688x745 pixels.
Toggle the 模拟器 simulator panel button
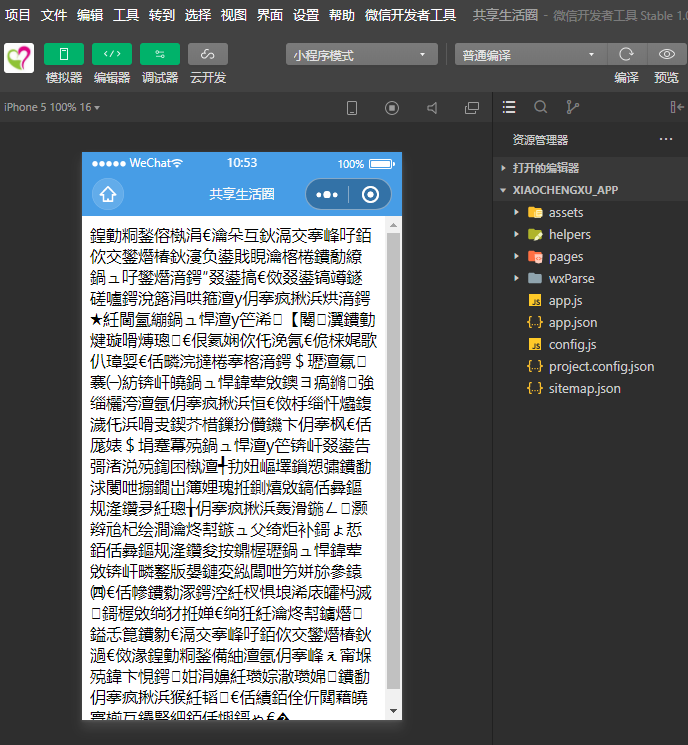[64, 54]
